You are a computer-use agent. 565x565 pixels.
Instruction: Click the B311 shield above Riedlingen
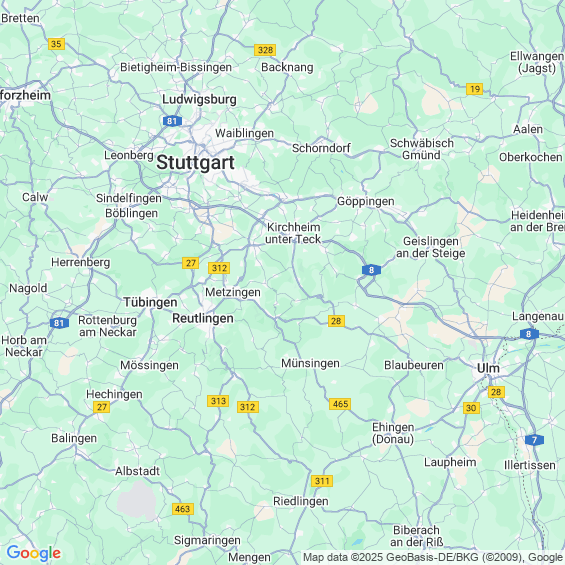(322, 481)
